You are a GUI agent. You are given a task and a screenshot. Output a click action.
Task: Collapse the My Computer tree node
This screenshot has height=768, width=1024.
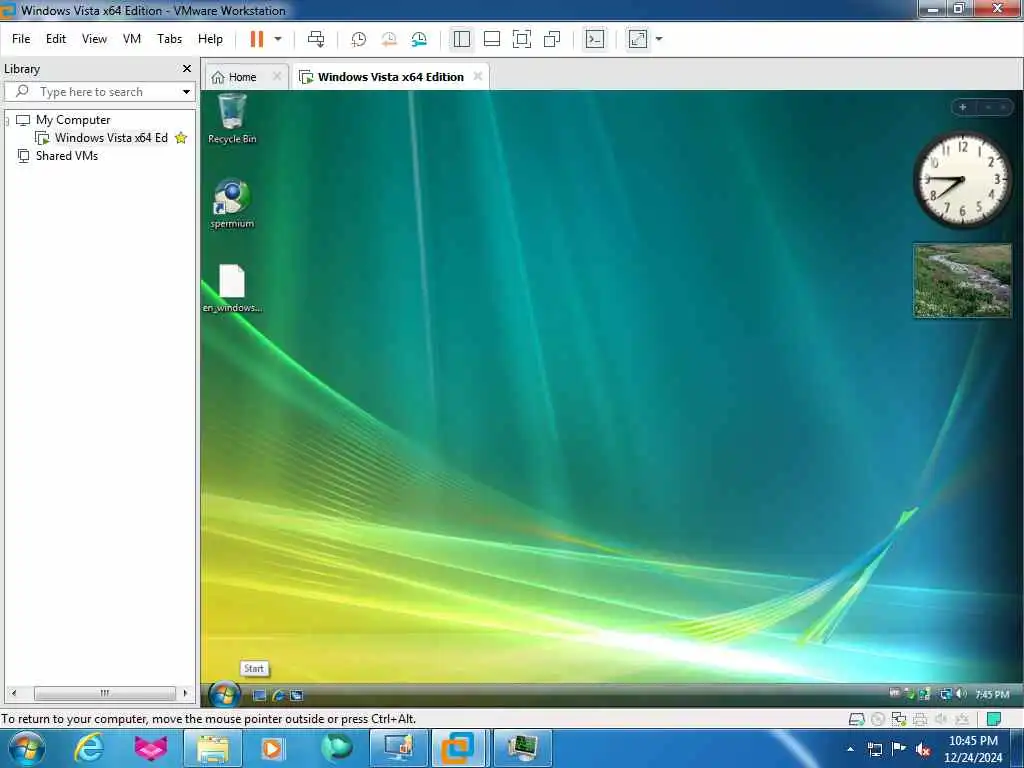(x=7, y=120)
